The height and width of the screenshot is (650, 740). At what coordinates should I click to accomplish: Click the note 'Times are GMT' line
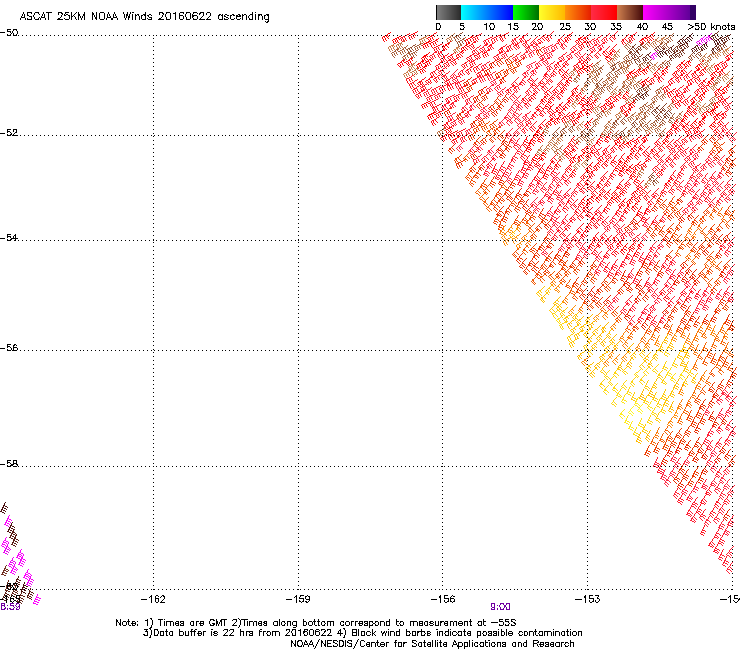click(316, 623)
